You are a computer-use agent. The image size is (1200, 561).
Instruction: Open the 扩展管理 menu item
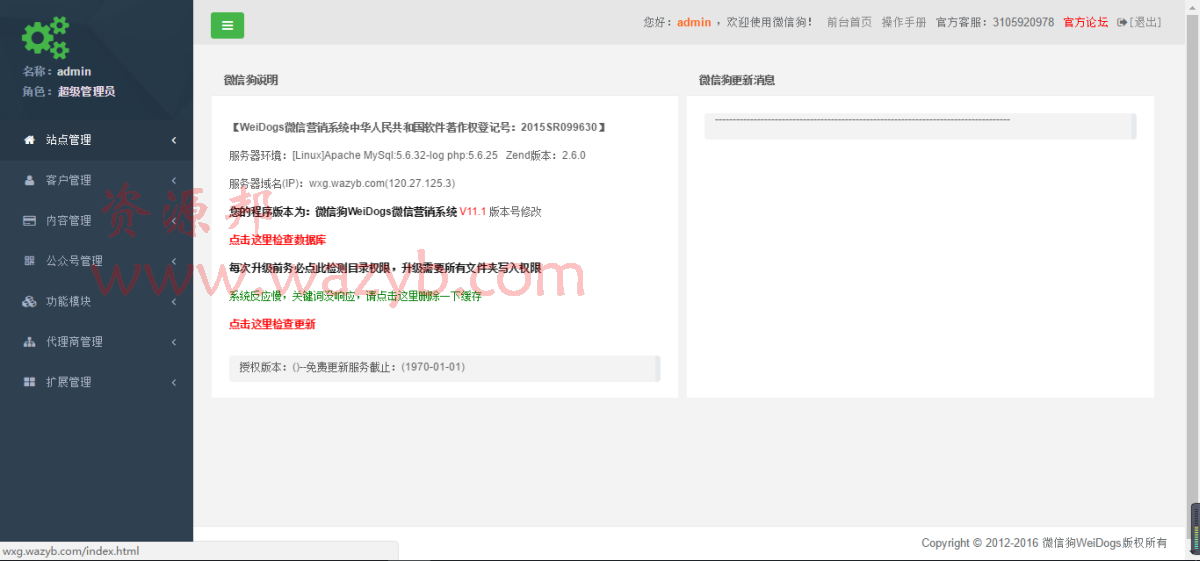[x=96, y=382]
